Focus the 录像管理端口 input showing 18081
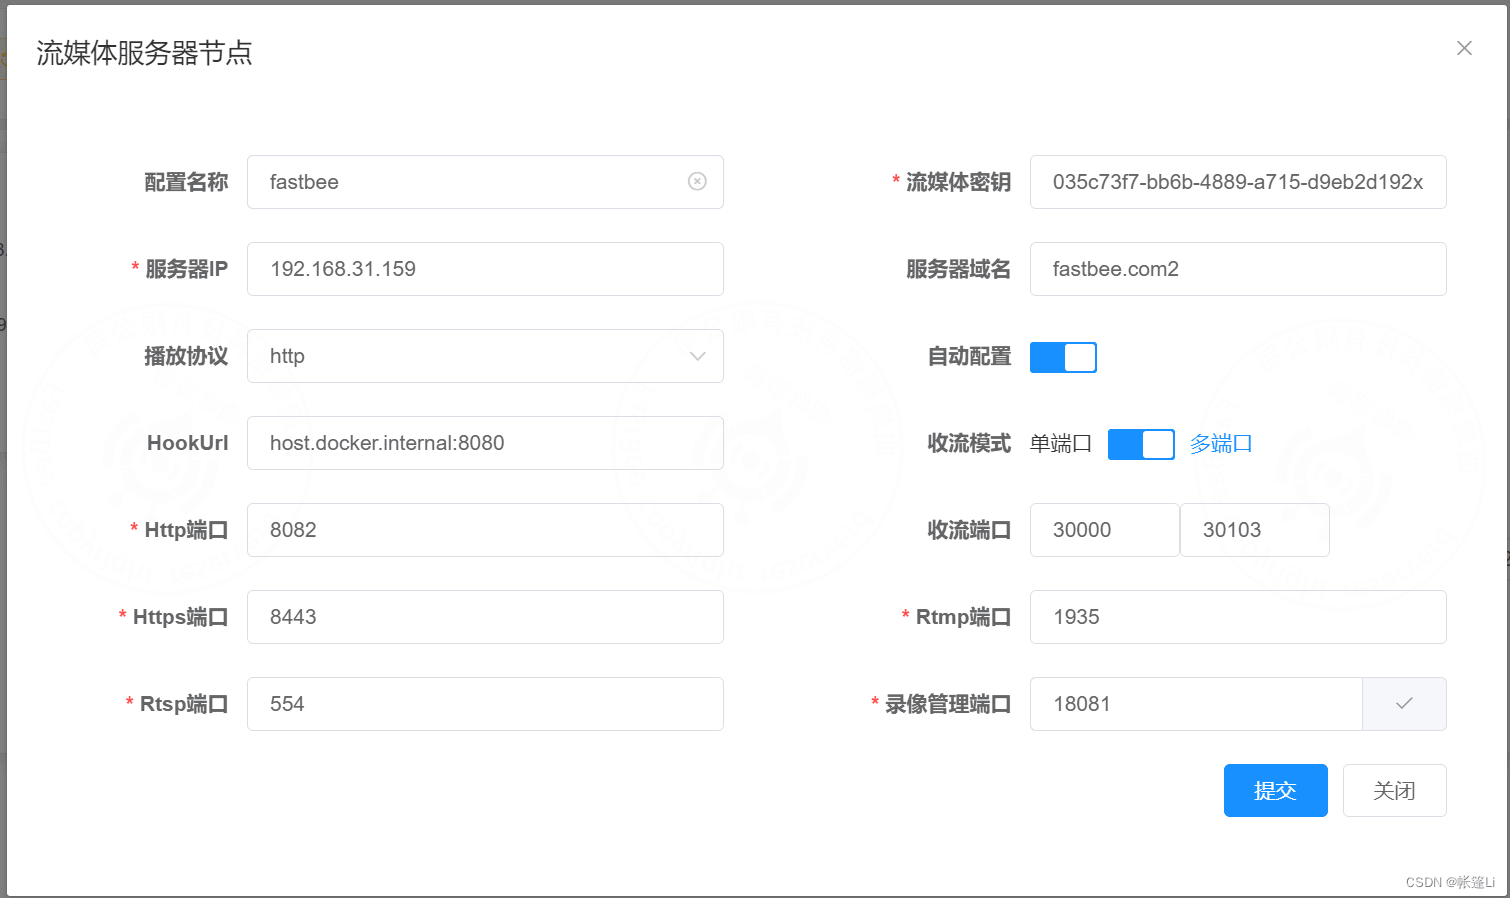The width and height of the screenshot is (1510, 898). click(x=1196, y=704)
